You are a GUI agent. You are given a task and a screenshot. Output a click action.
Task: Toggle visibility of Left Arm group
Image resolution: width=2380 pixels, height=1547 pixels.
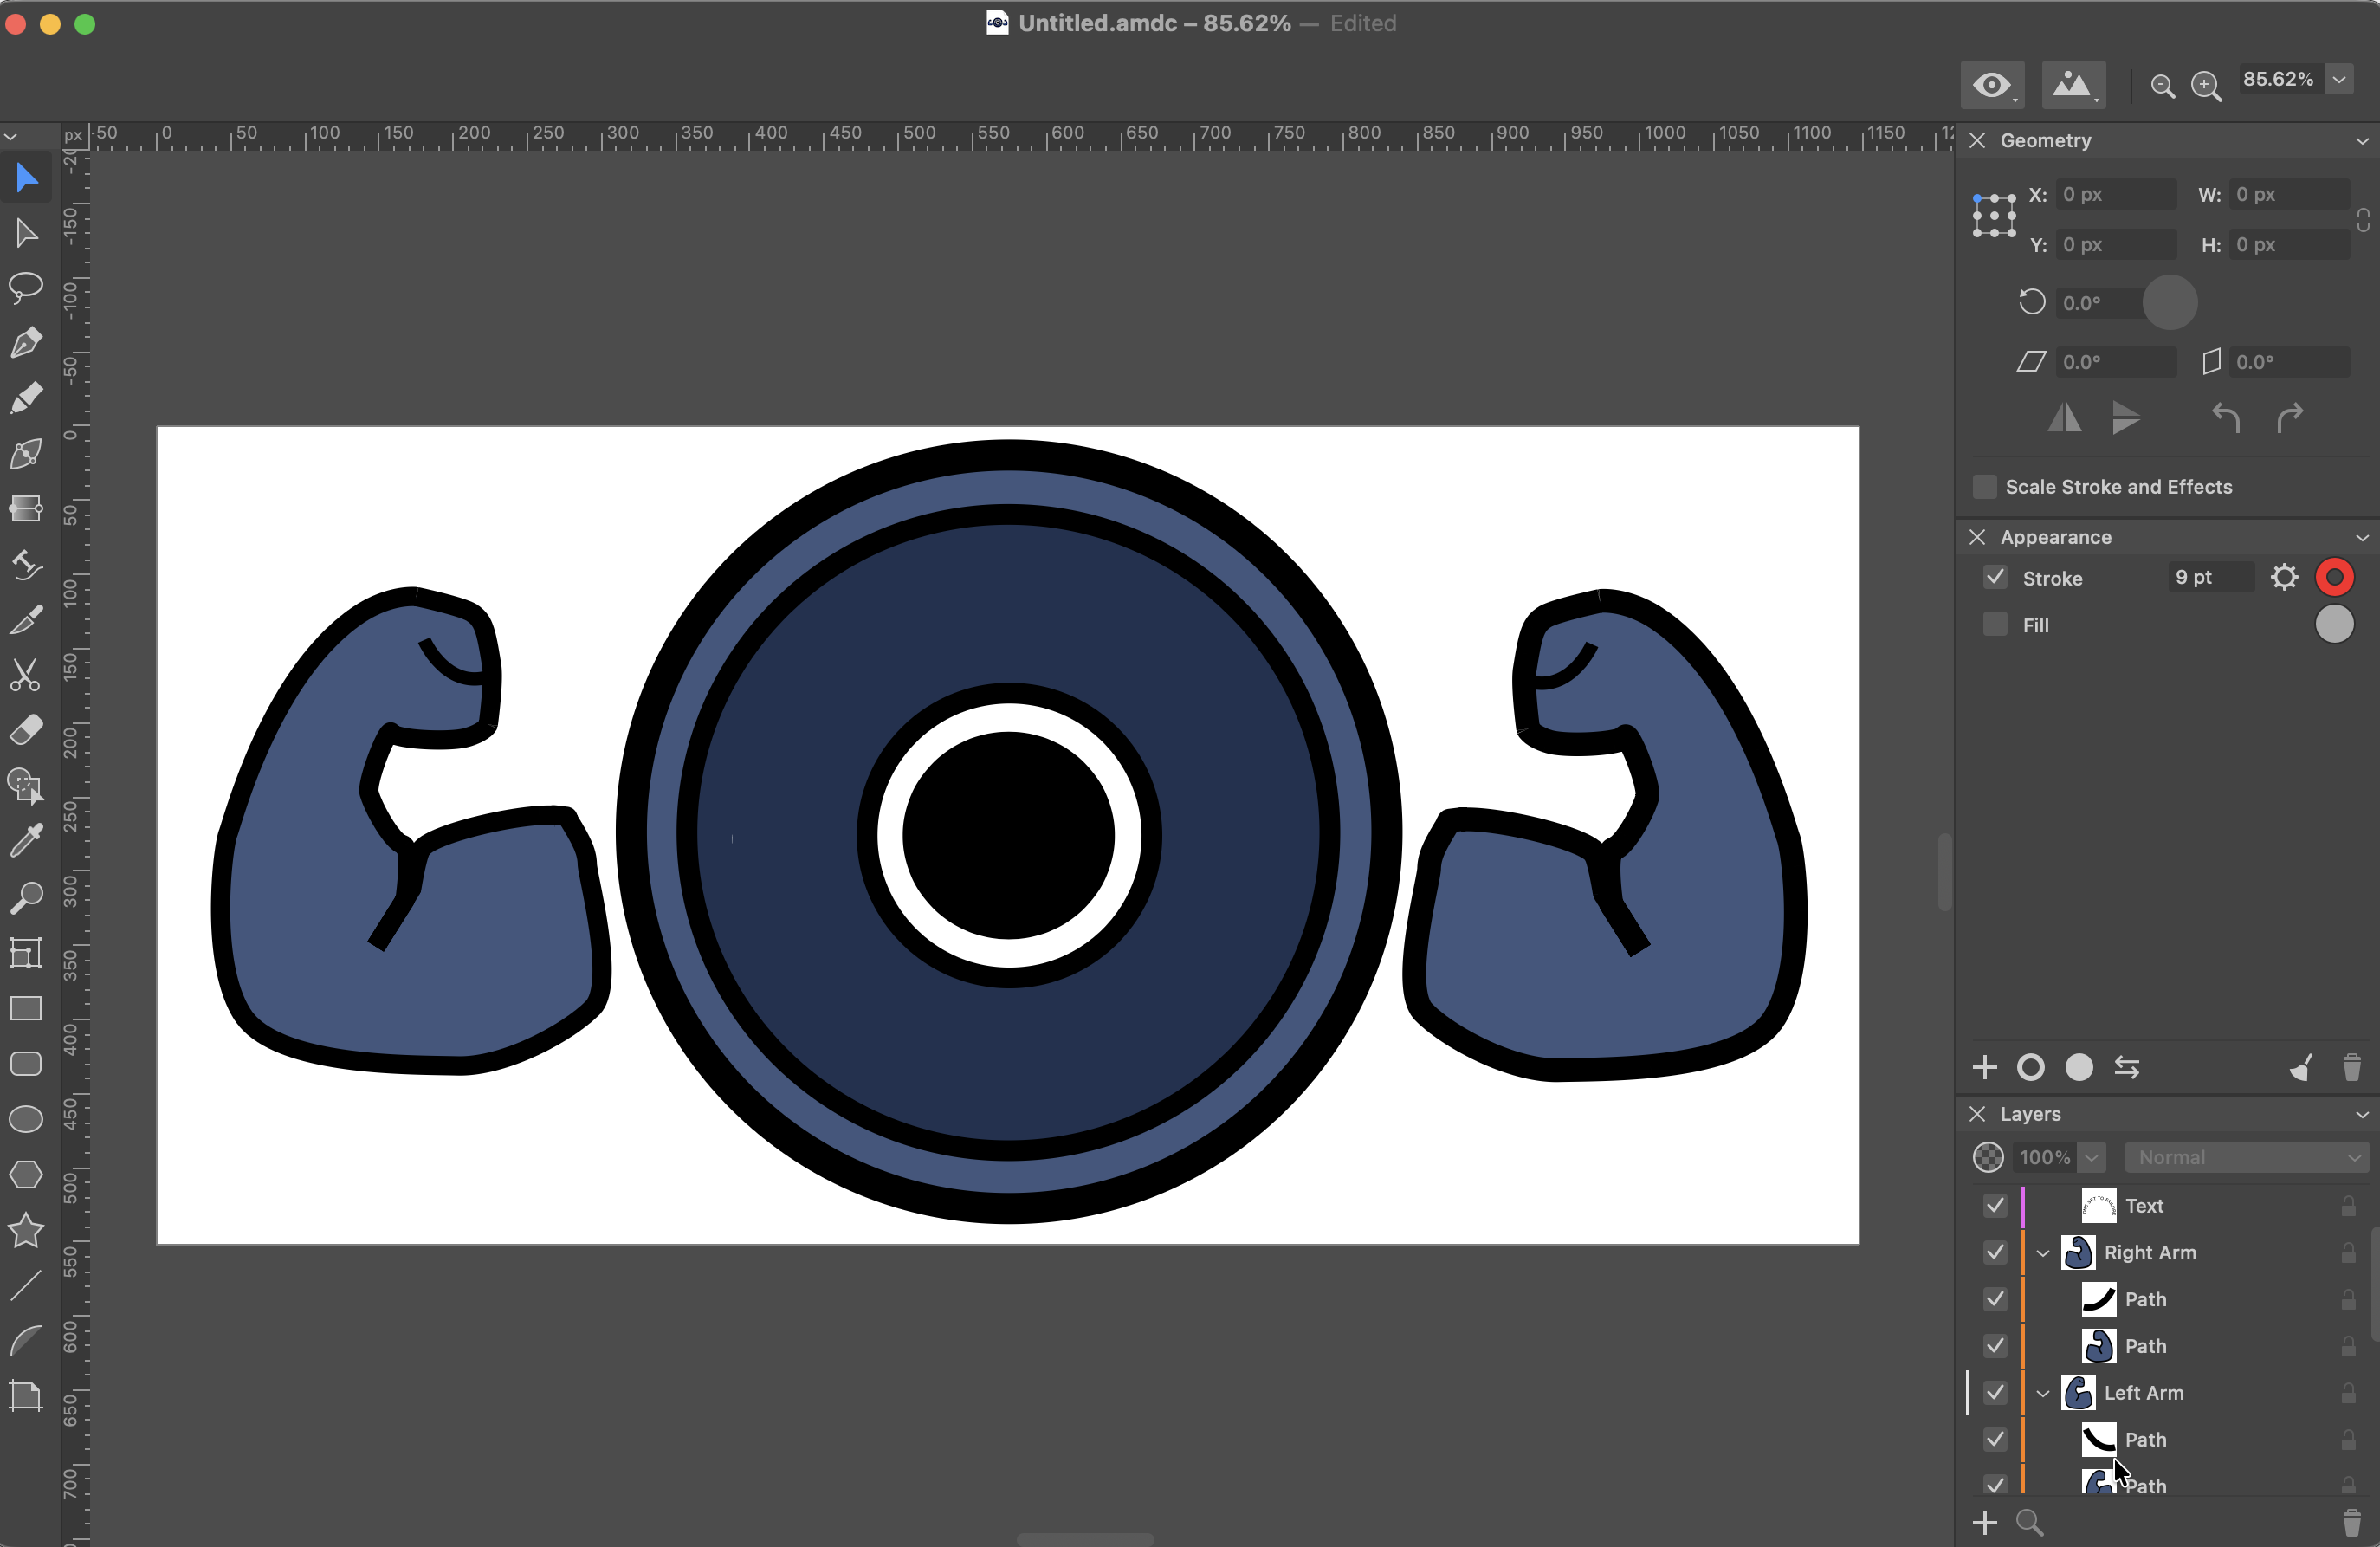click(1995, 1392)
